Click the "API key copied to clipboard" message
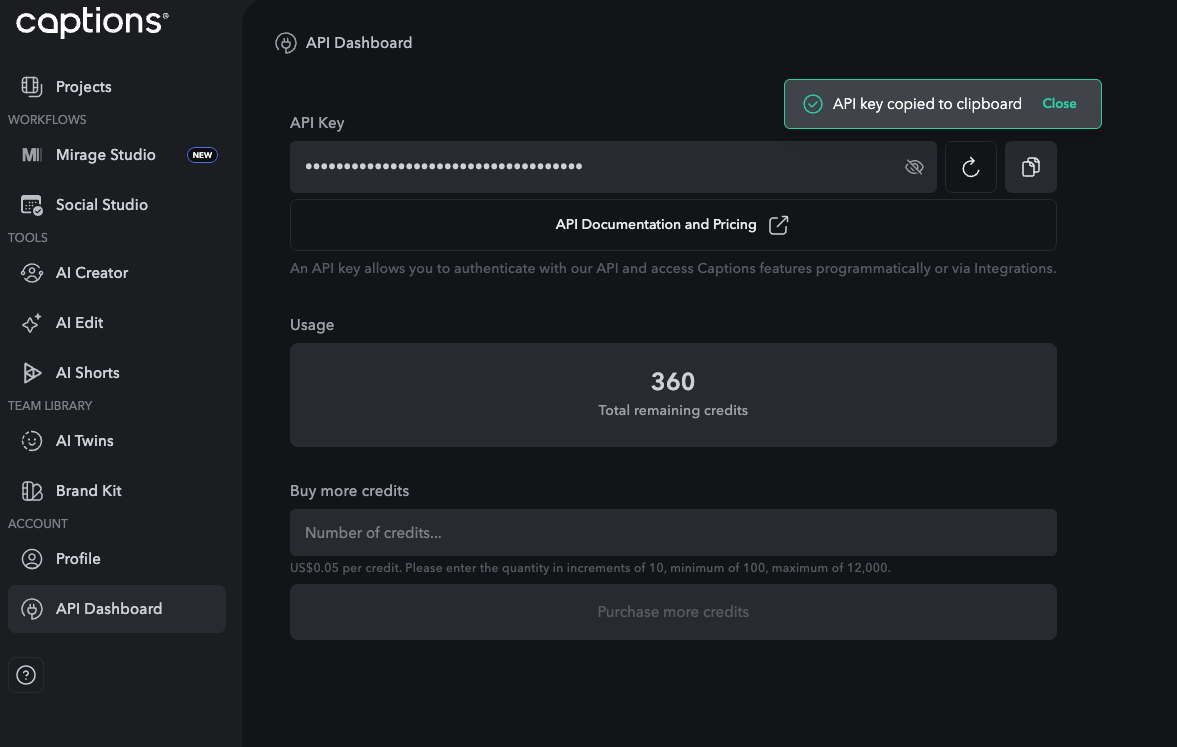 tap(927, 104)
